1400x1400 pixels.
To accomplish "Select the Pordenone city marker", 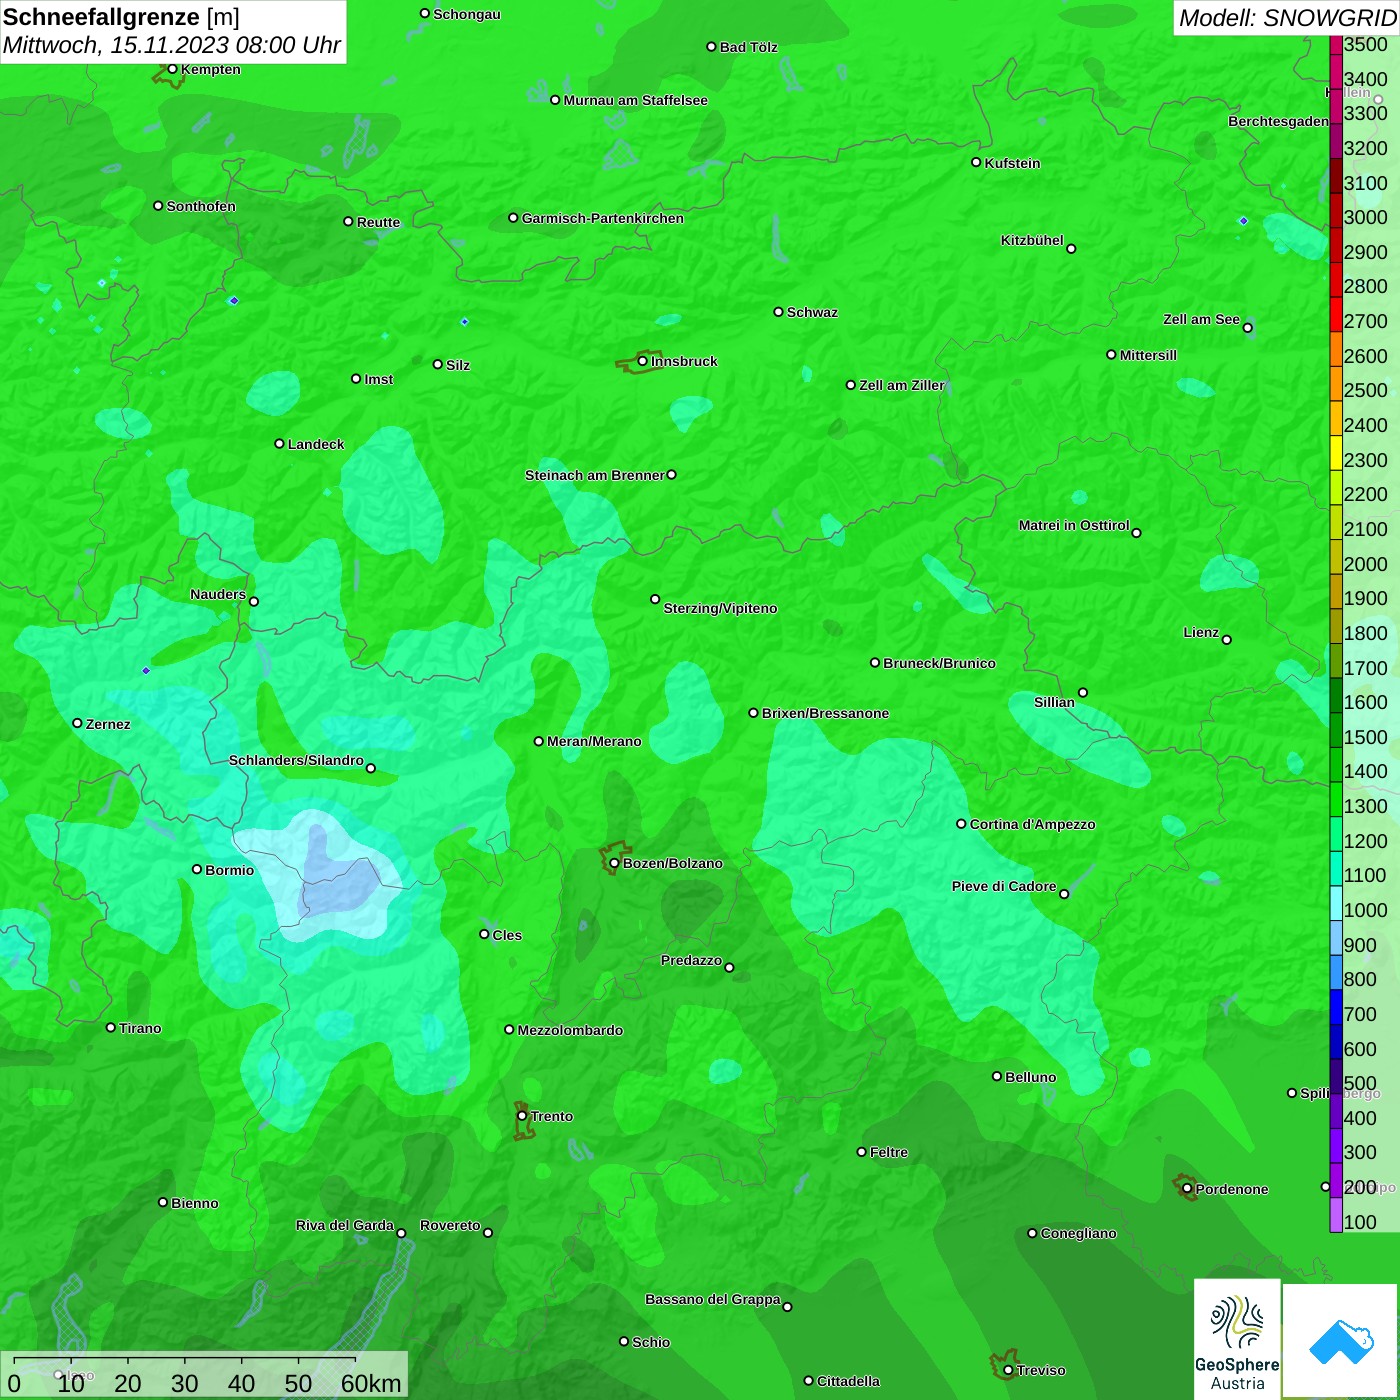I will 1187,1189.
